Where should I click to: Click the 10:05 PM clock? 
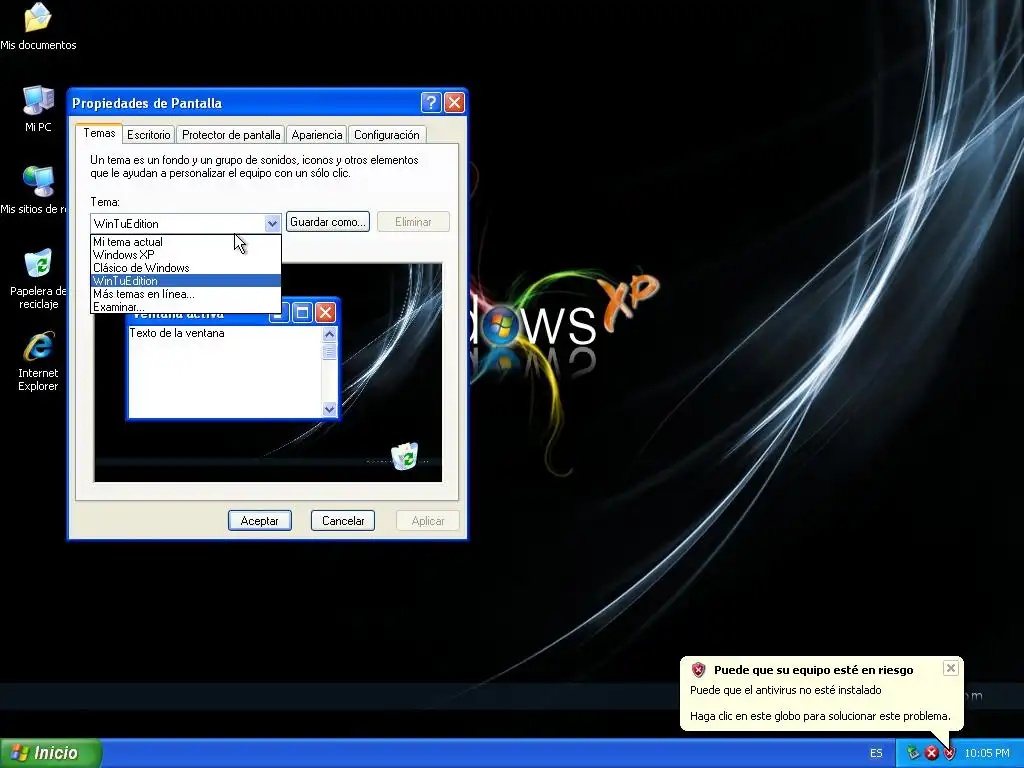(987, 753)
